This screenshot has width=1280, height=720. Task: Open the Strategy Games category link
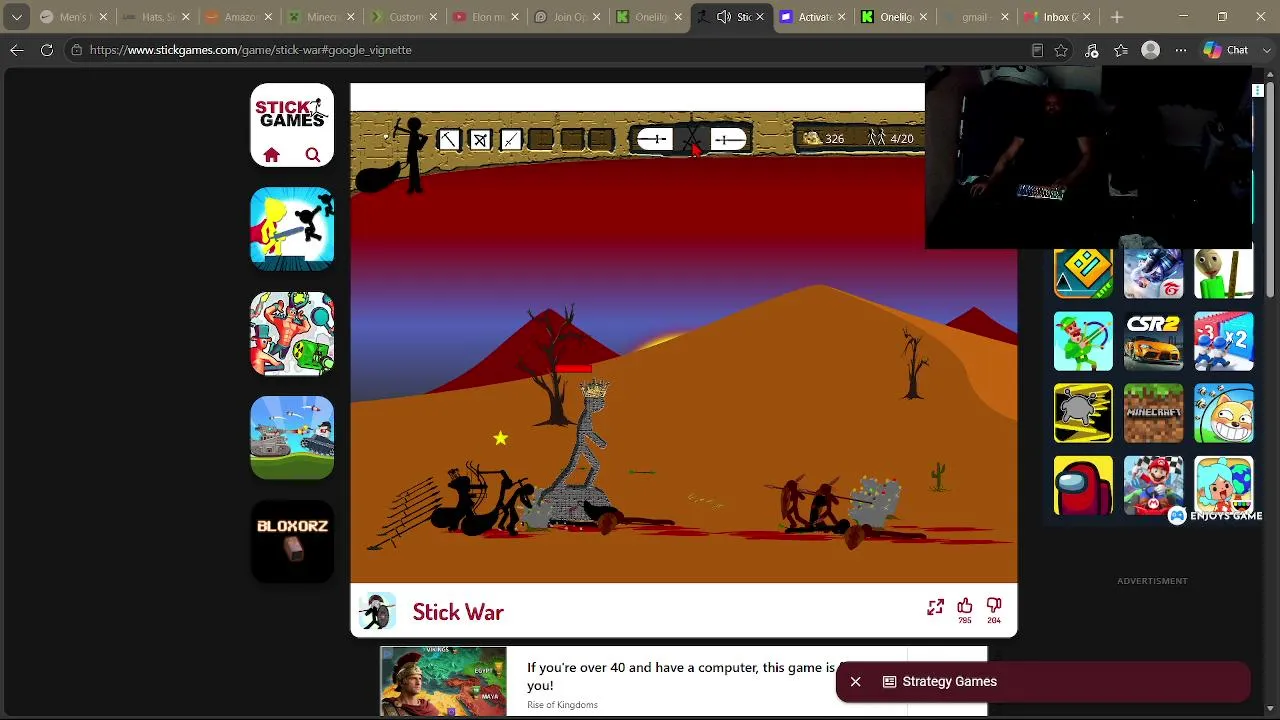940,682
